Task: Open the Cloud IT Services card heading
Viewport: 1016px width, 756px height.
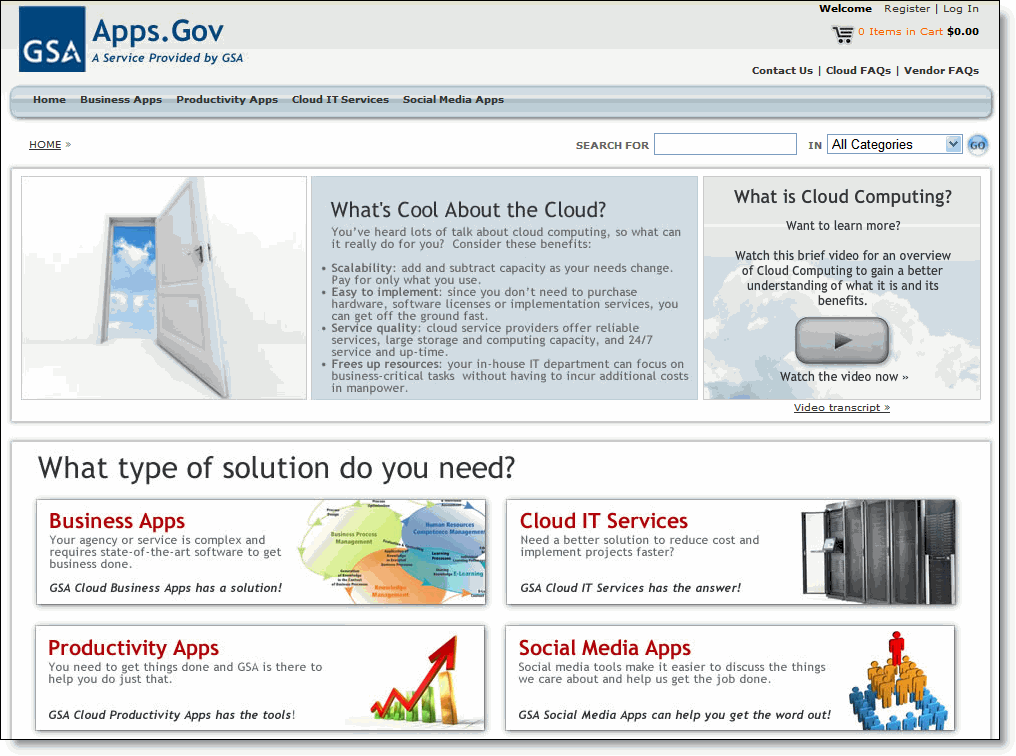Action: click(603, 521)
